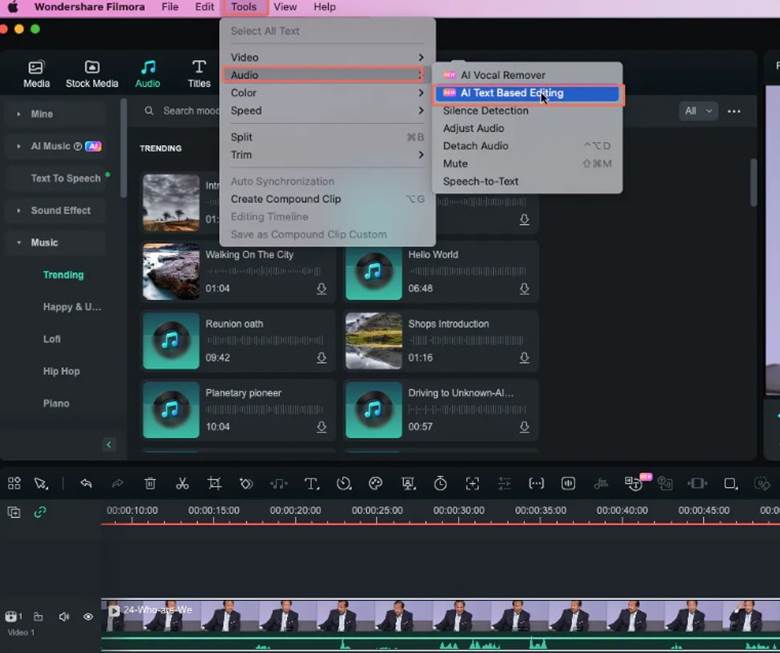The image size is (780, 653).
Task: Click the timer duration icon
Action: (440, 483)
